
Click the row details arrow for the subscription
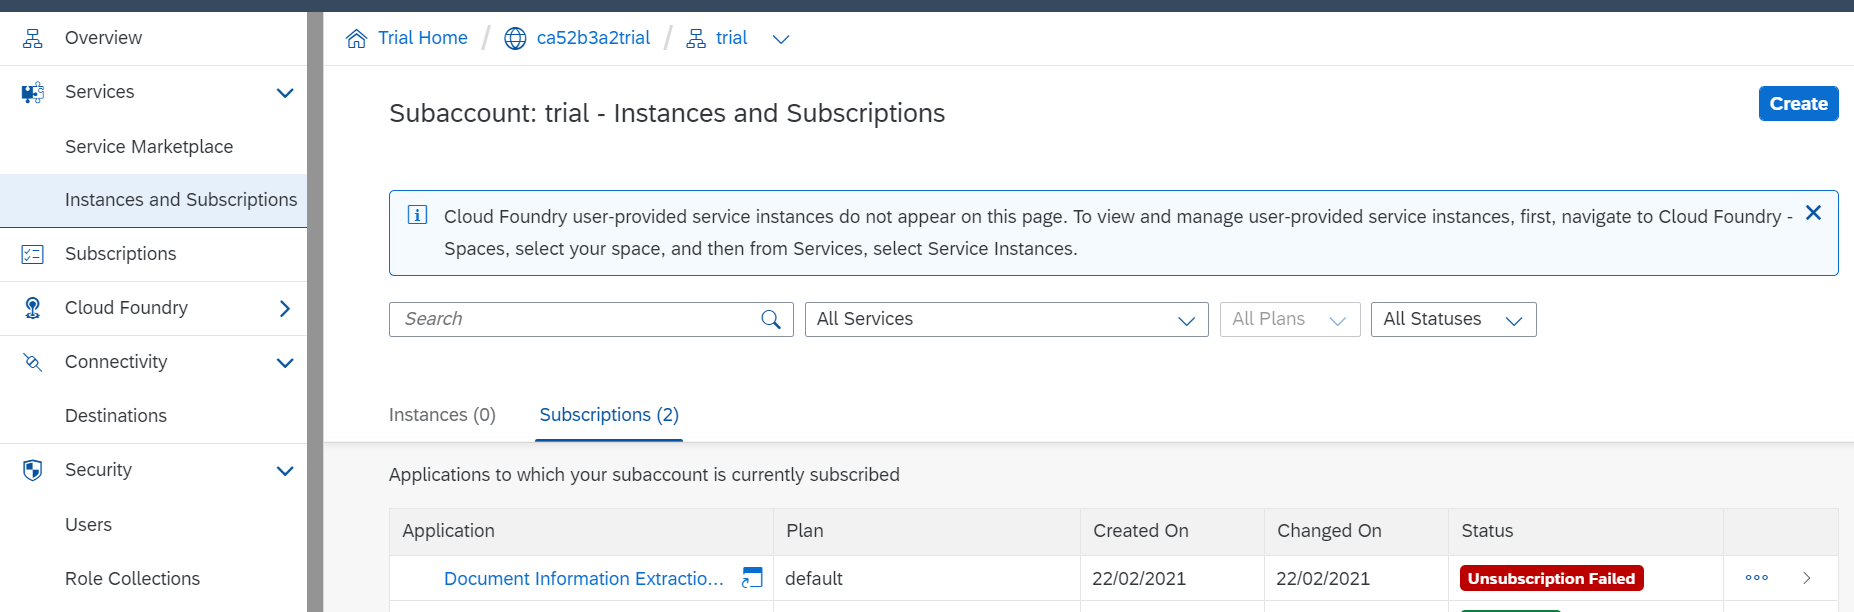[1807, 578]
